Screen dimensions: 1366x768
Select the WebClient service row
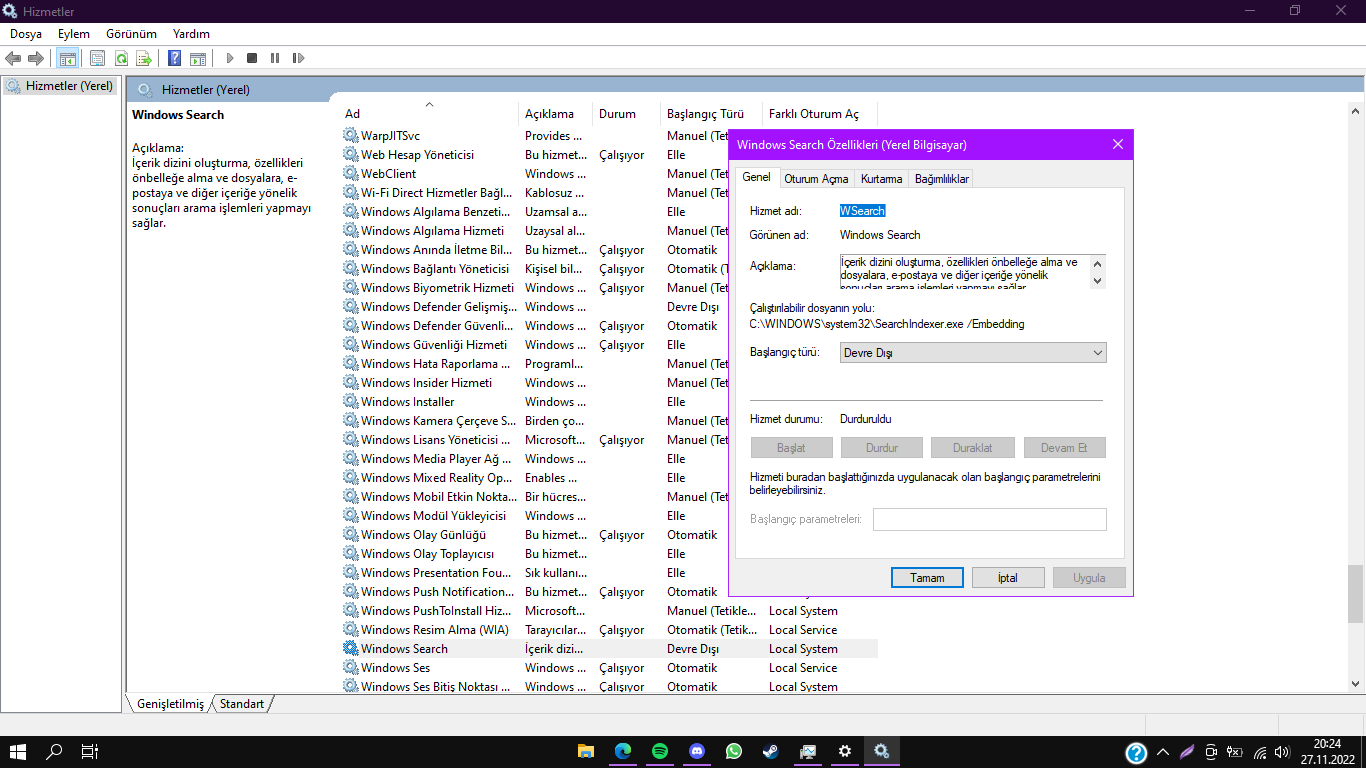click(534, 174)
